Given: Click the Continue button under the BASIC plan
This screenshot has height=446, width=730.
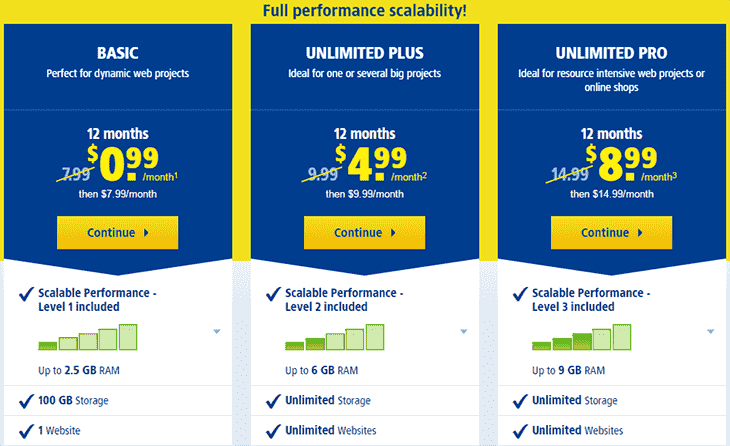Looking at the screenshot, I should pos(117,232).
